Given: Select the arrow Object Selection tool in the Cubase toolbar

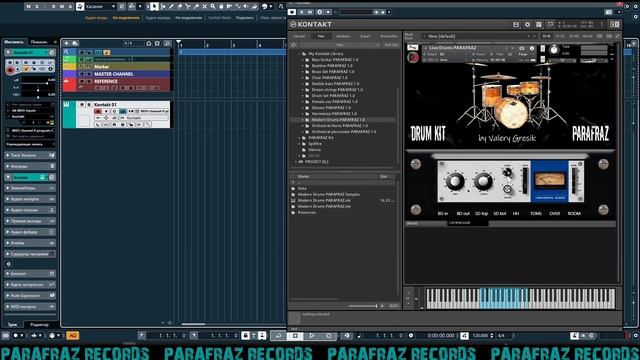Looking at the screenshot, I should (154, 7).
